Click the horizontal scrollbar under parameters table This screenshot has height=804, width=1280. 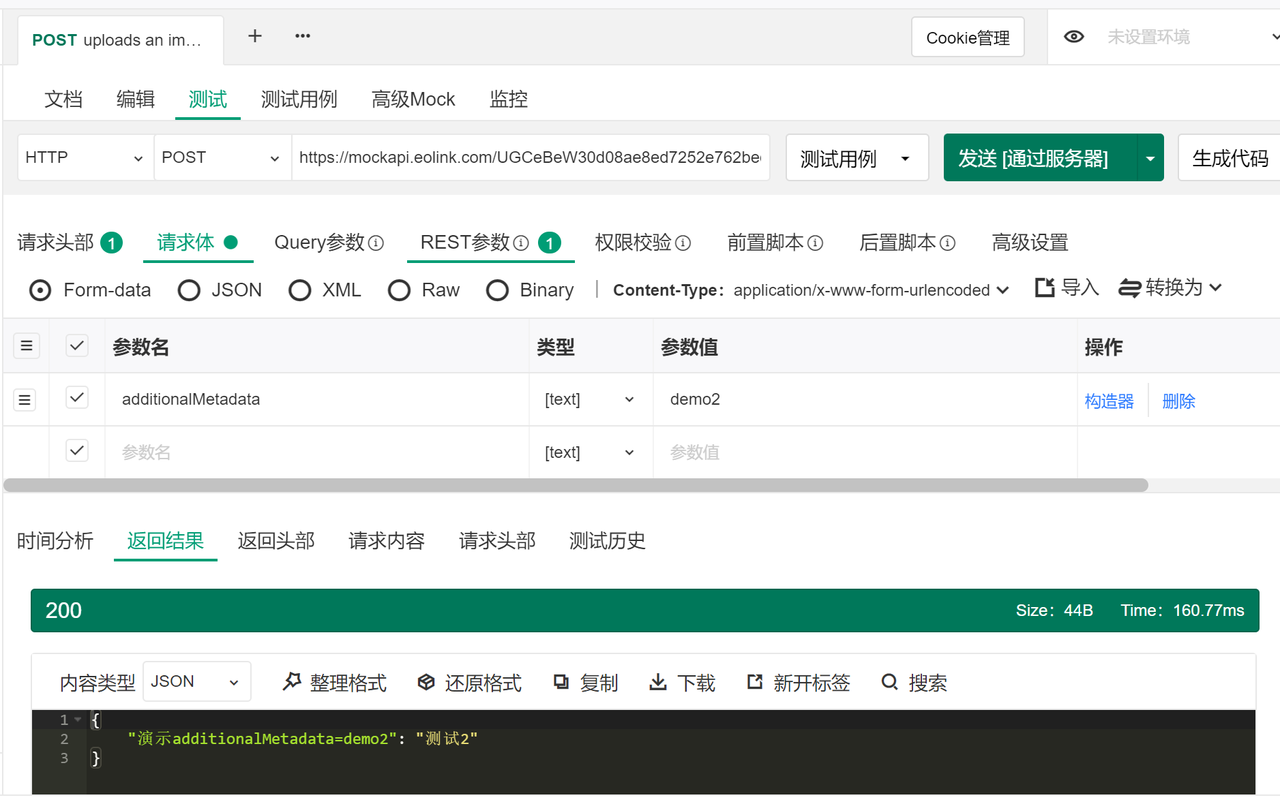[576, 485]
